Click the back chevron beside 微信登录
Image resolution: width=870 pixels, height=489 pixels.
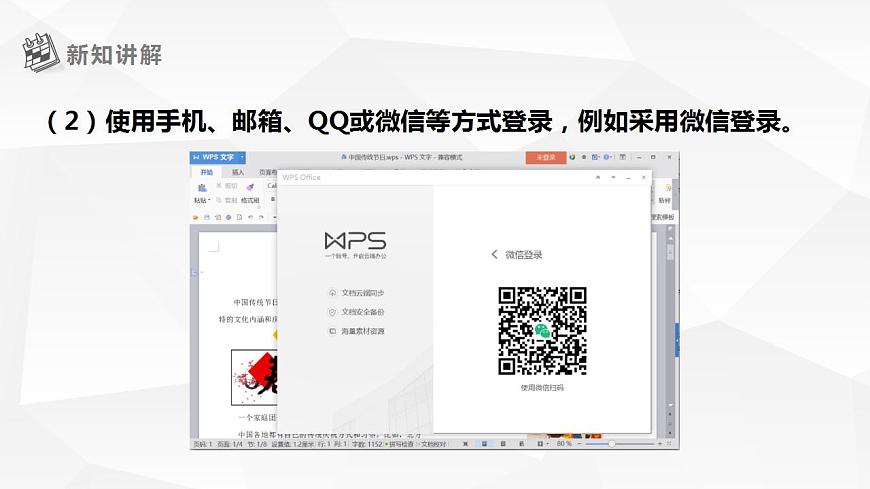(494, 254)
